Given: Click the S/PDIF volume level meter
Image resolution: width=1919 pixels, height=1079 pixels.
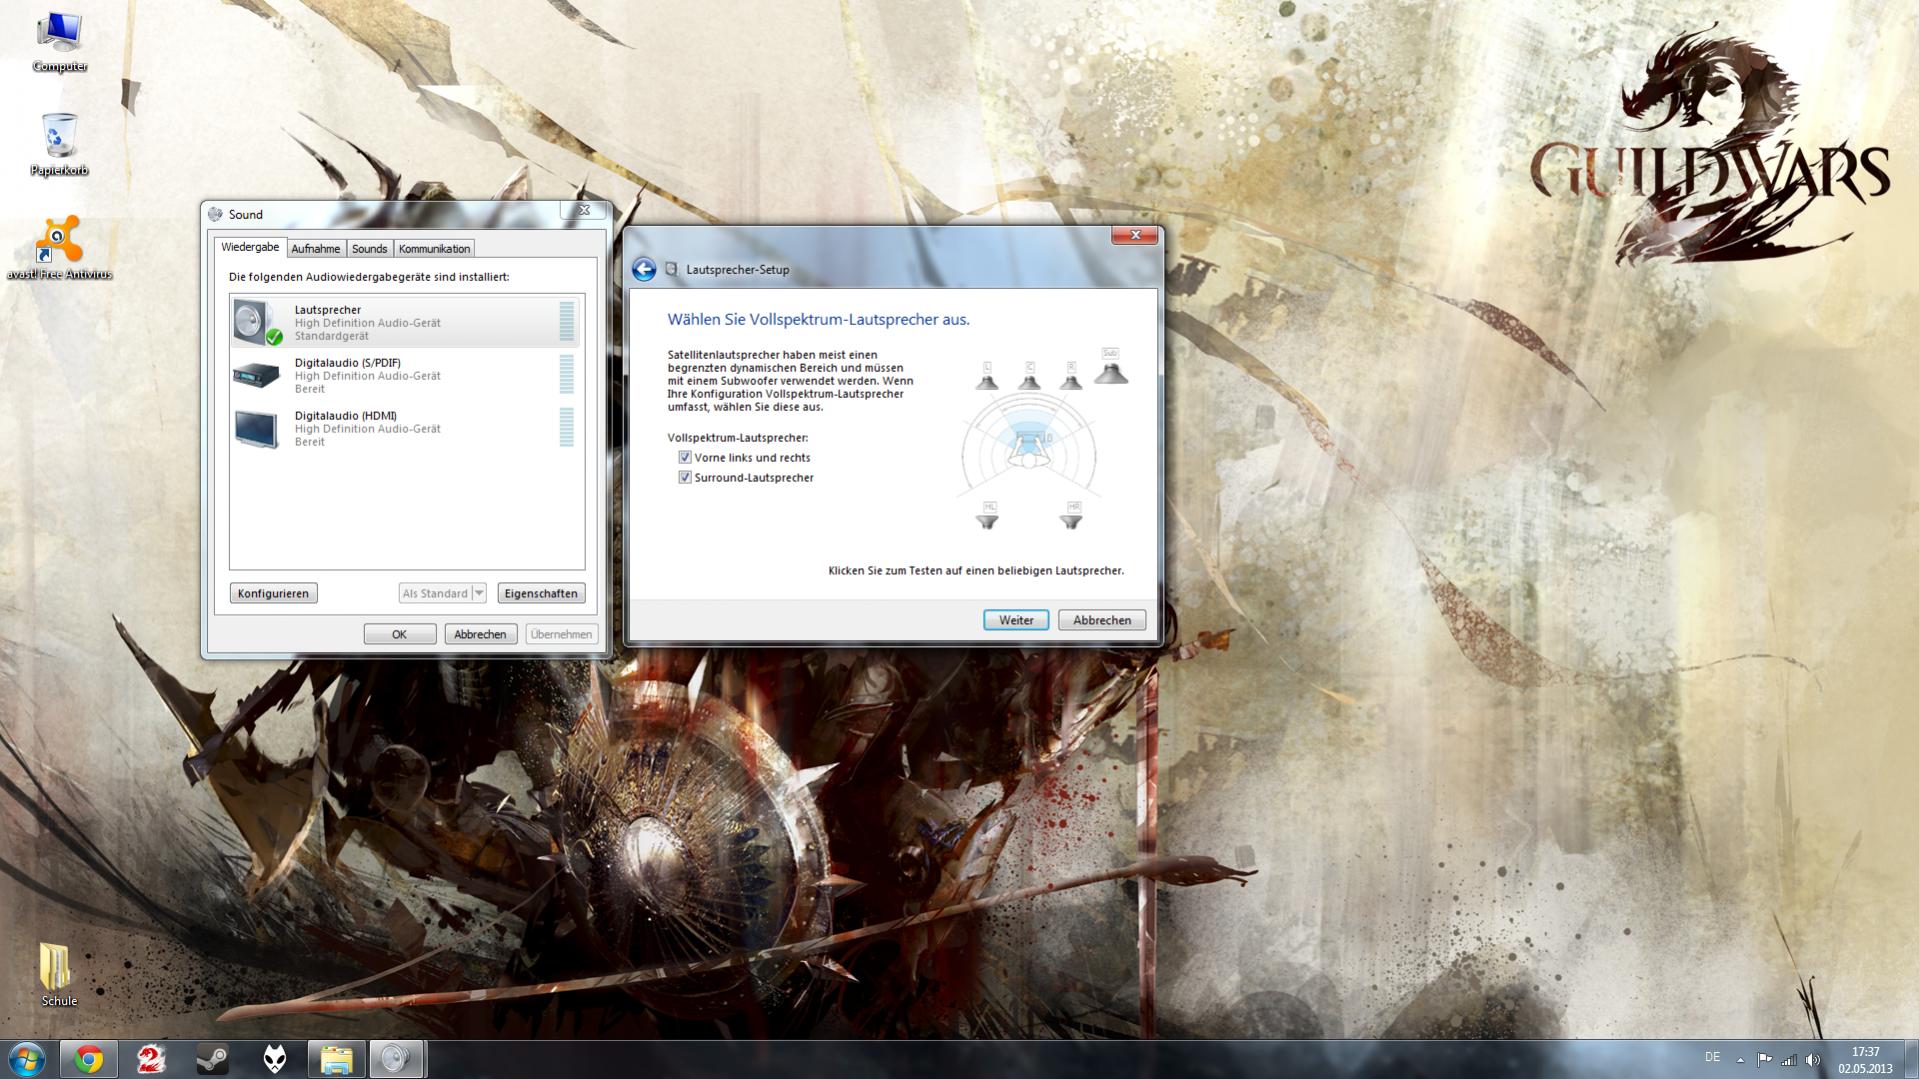Looking at the screenshot, I should 567,375.
